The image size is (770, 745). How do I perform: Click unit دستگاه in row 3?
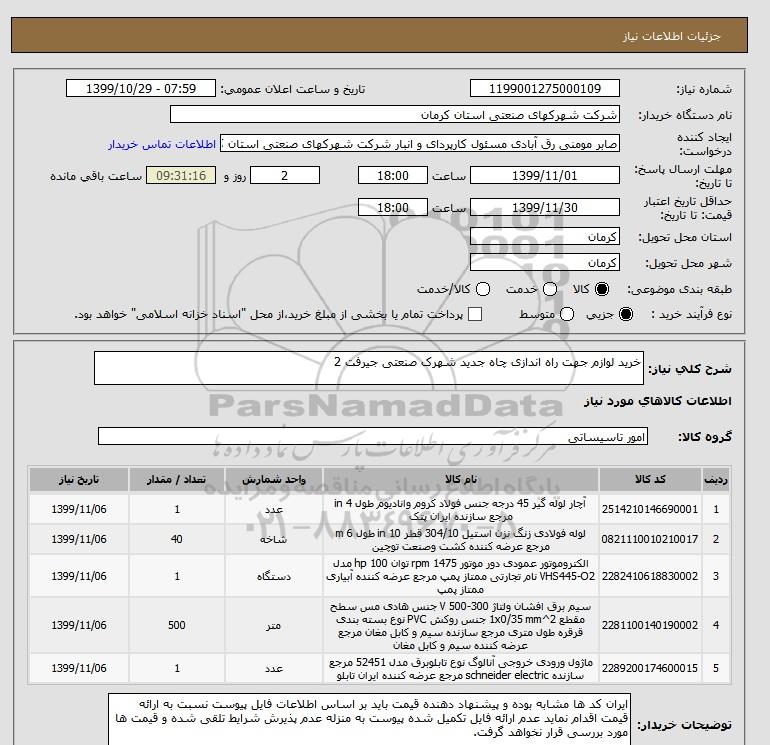coord(274,576)
